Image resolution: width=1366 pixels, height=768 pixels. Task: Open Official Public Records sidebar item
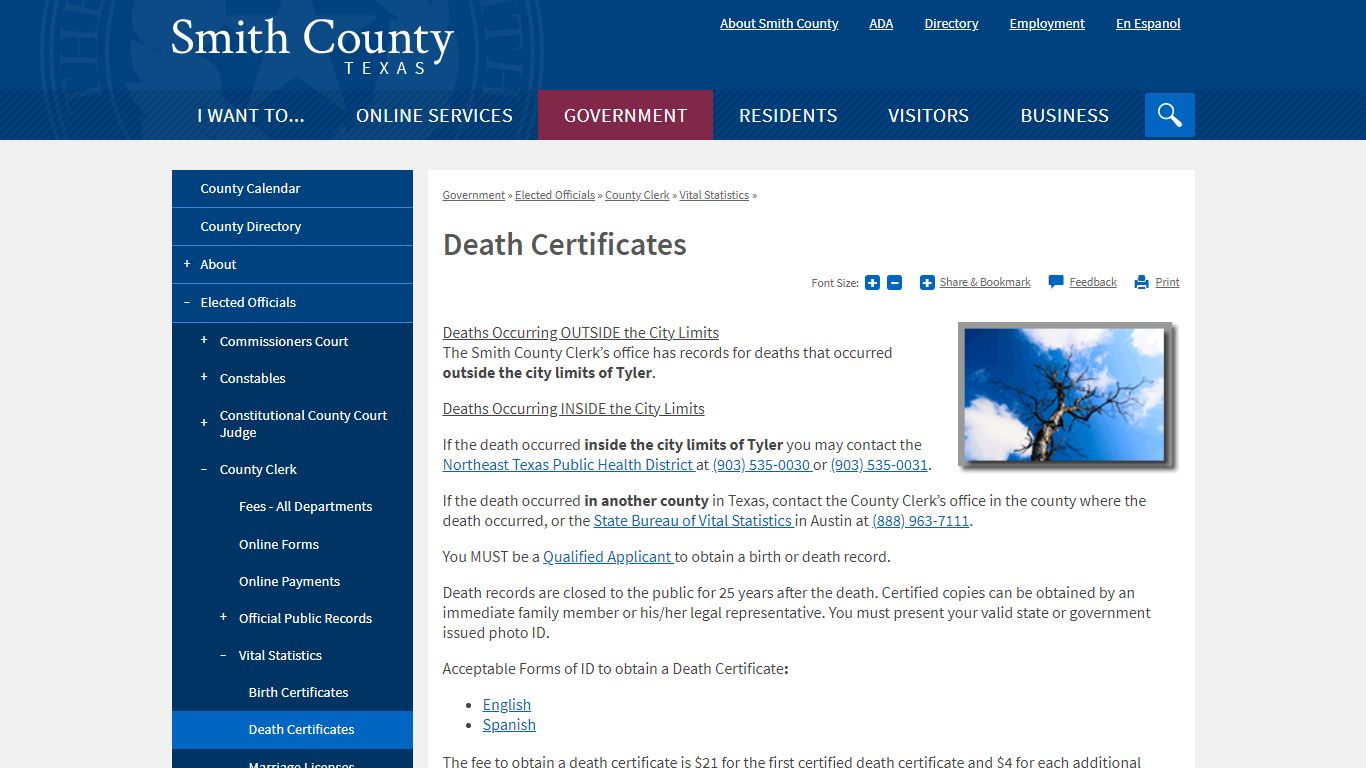pos(305,619)
